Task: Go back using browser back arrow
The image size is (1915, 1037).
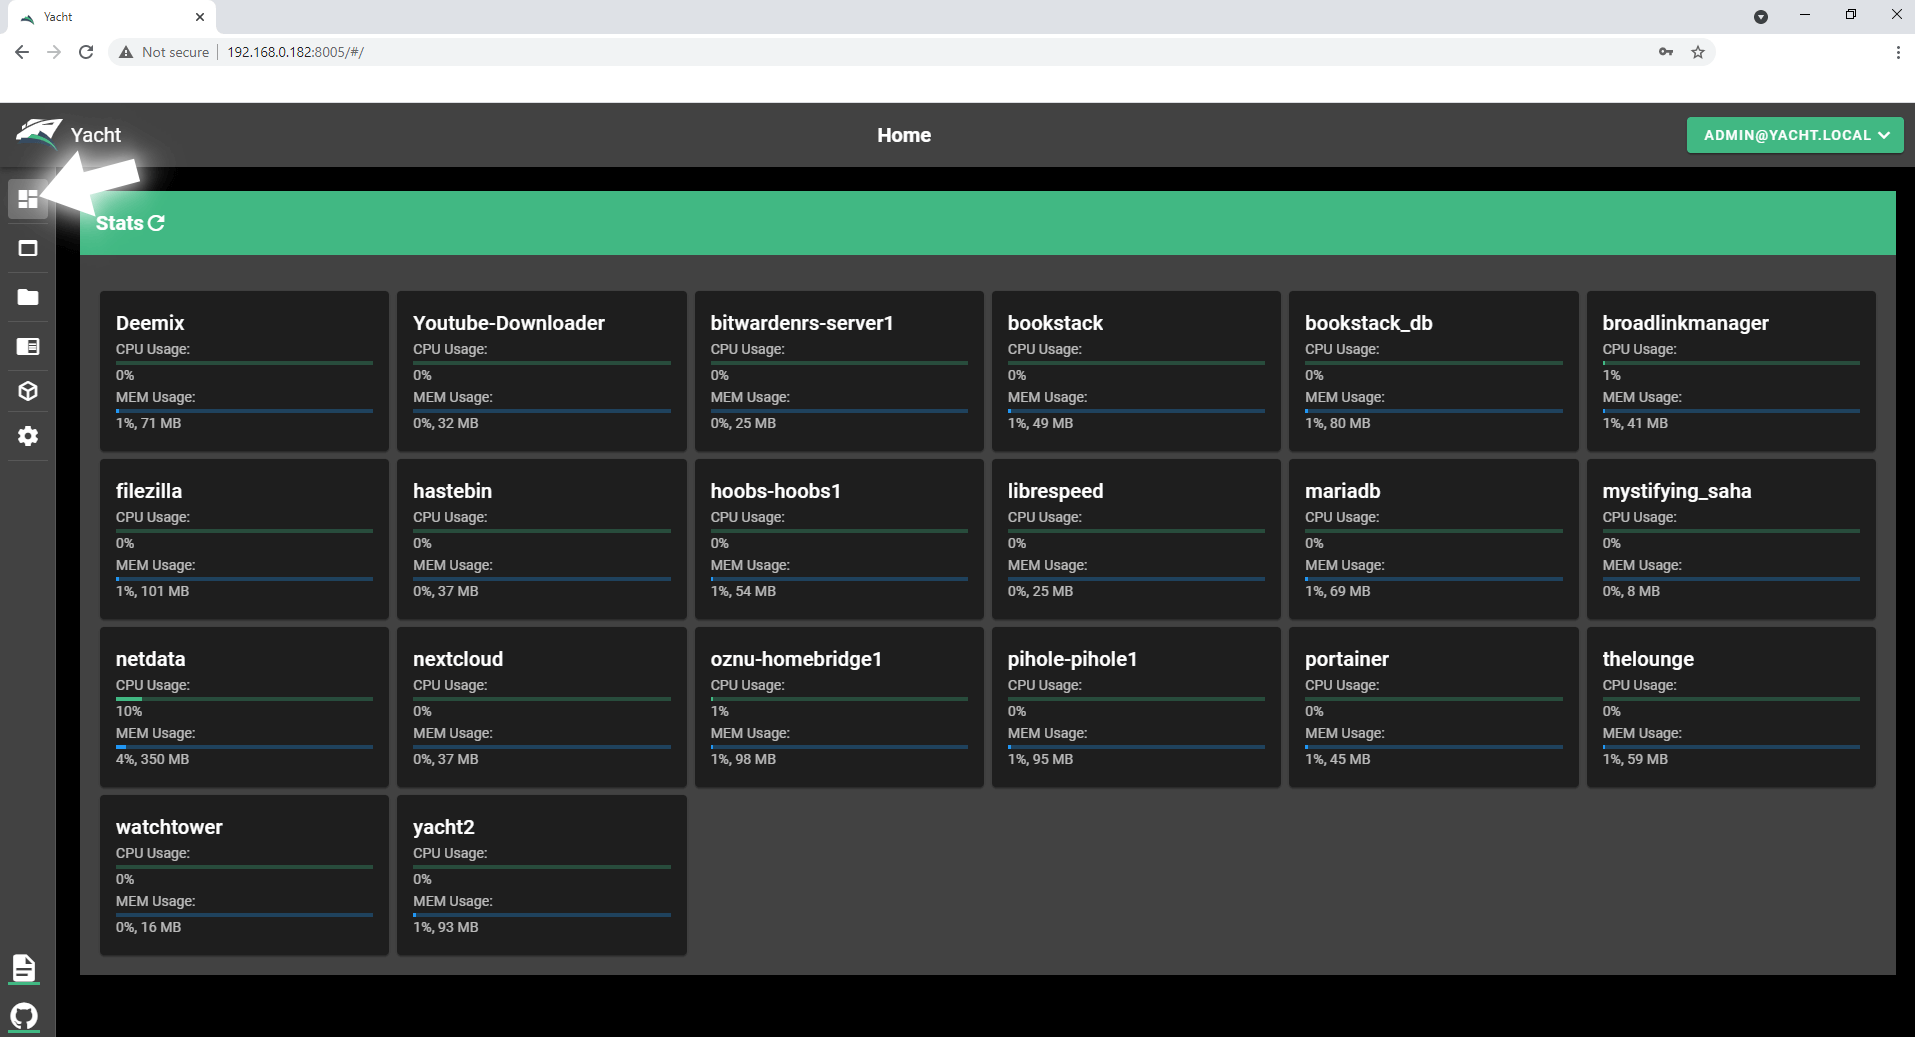Action: click(22, 52)
